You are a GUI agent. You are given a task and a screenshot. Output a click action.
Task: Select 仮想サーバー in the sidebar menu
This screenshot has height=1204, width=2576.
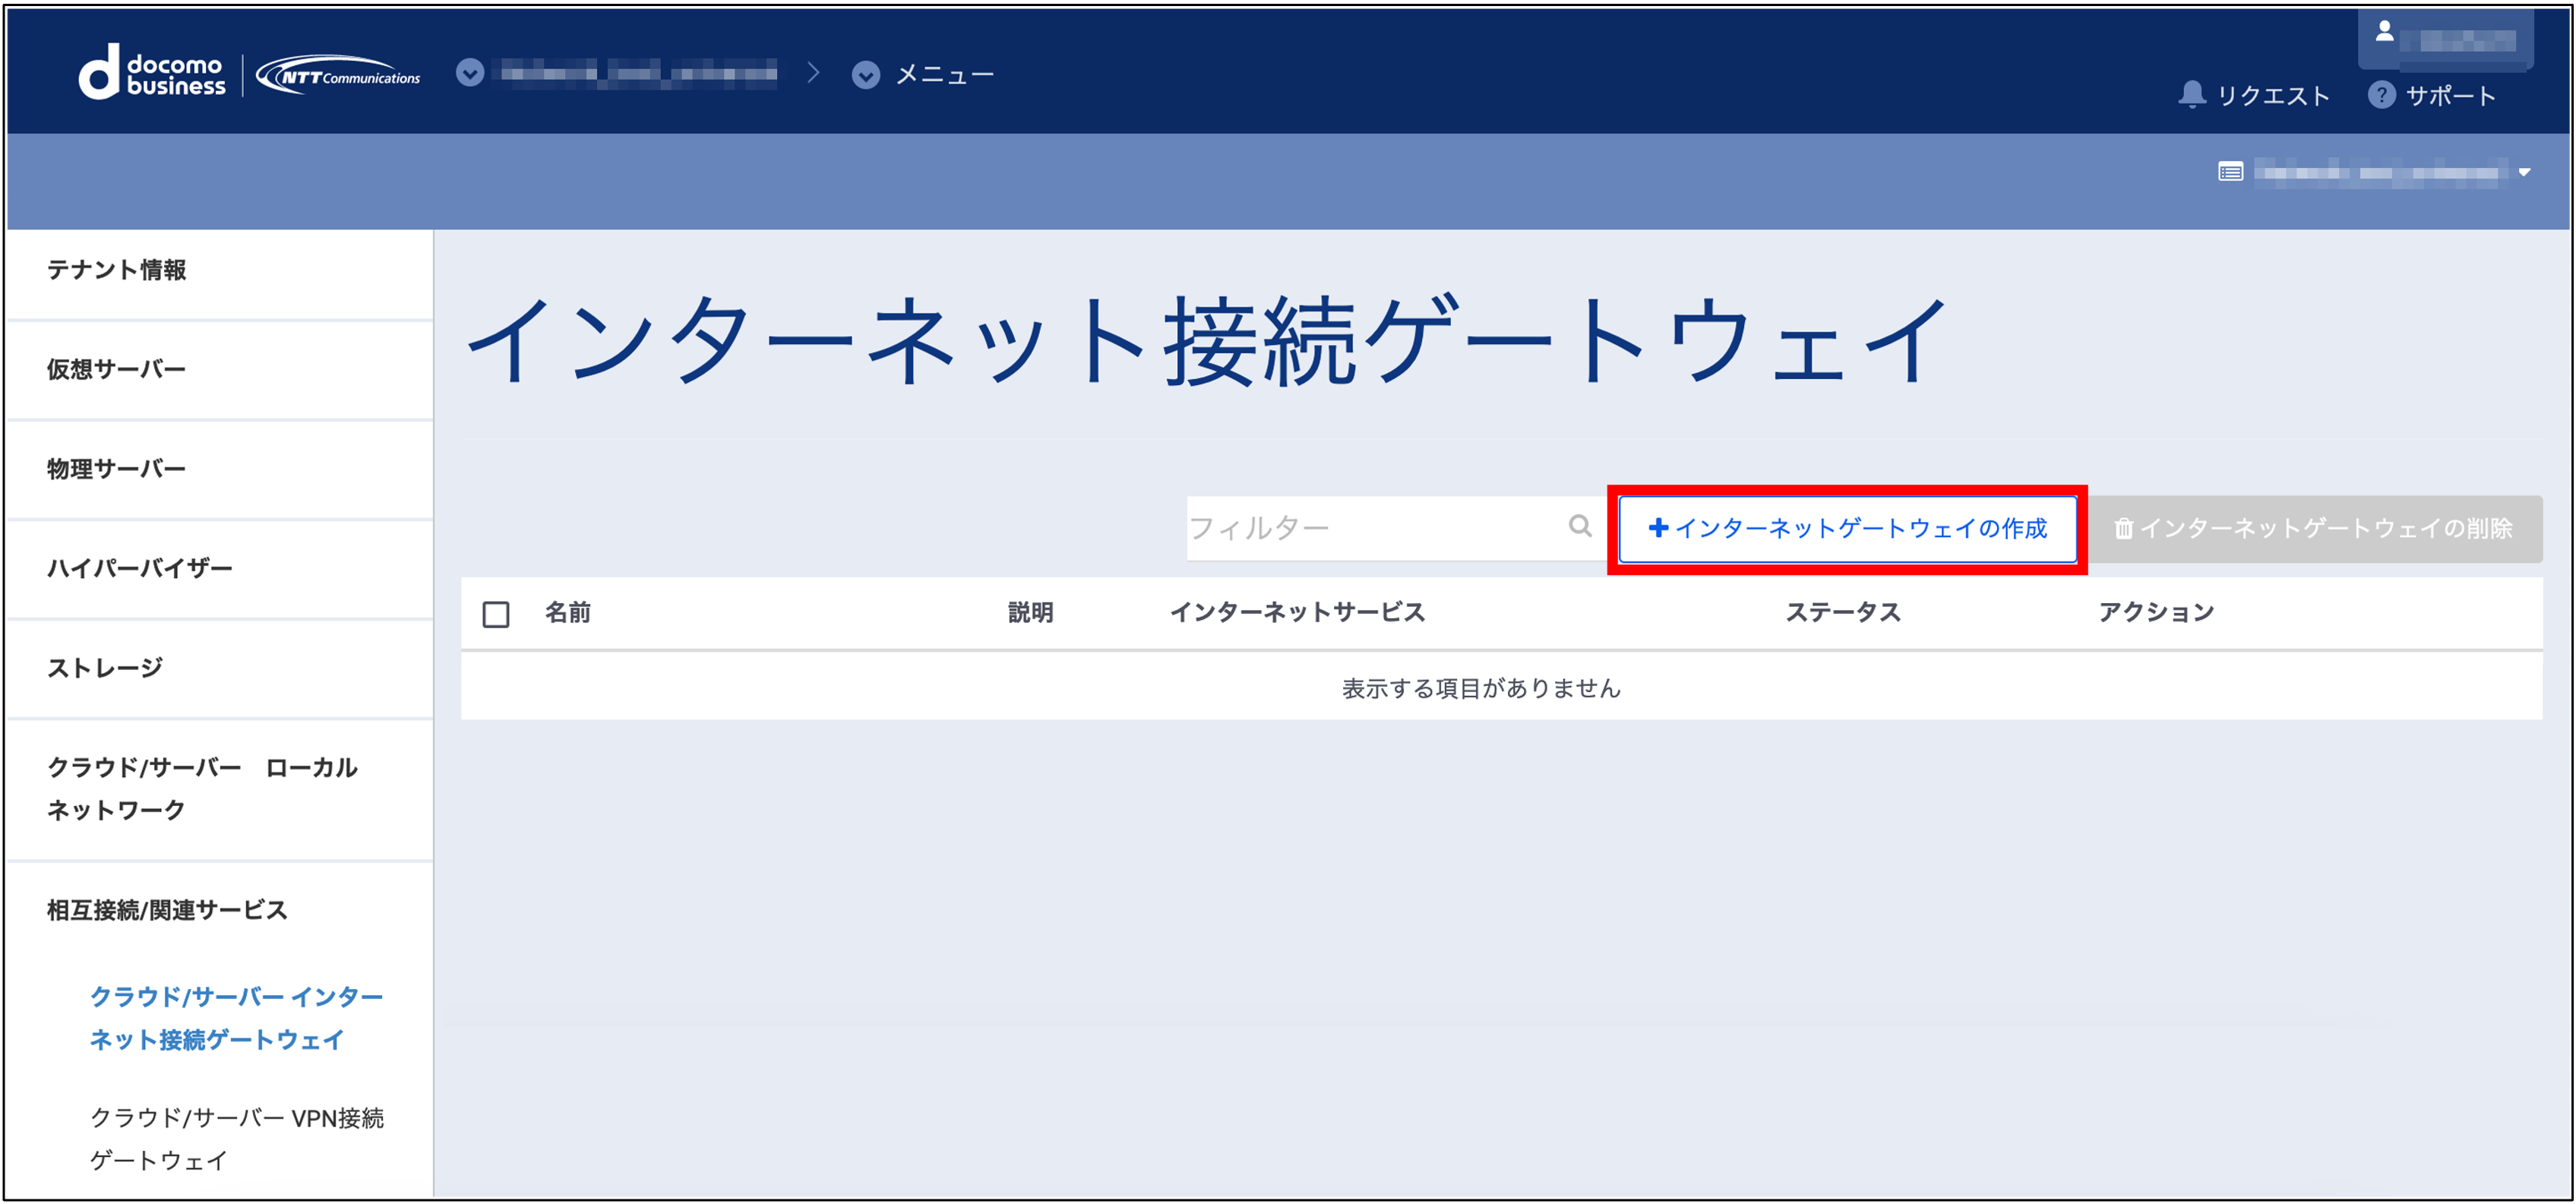click(117, 369)
